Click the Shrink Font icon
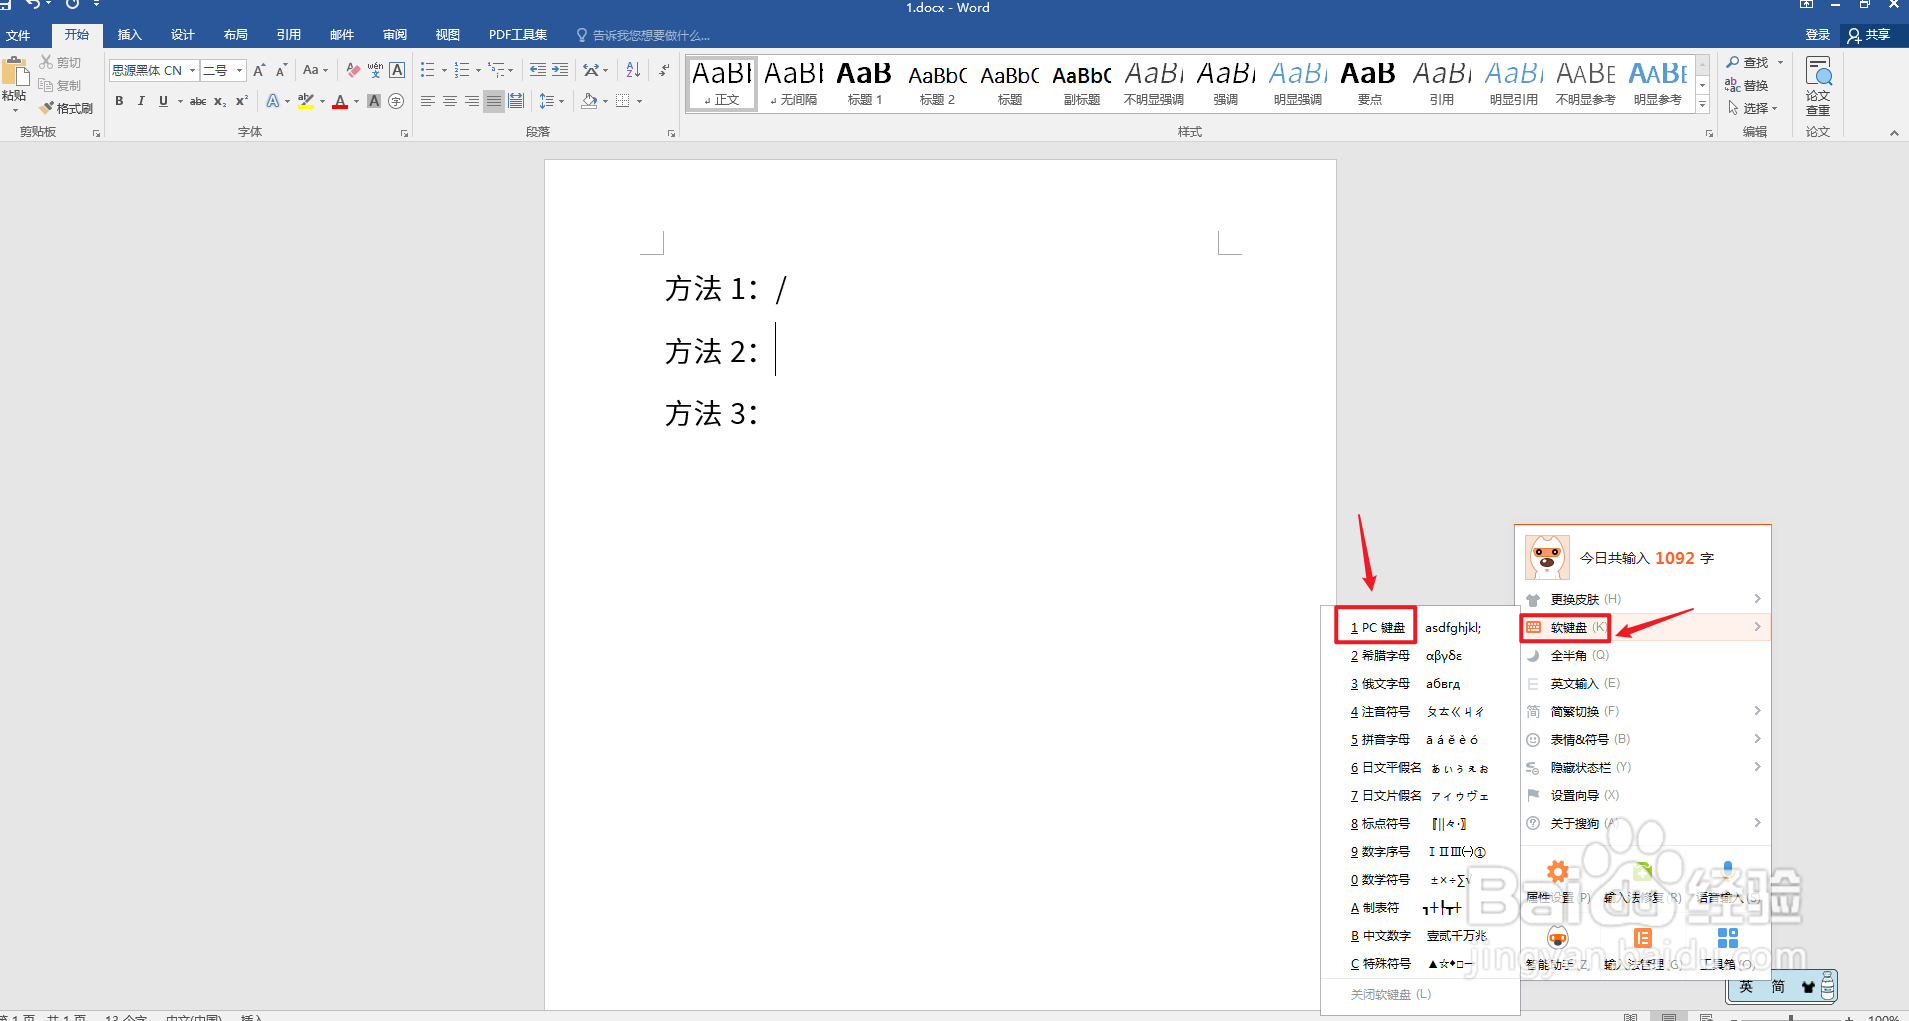 tap(281, 70)
